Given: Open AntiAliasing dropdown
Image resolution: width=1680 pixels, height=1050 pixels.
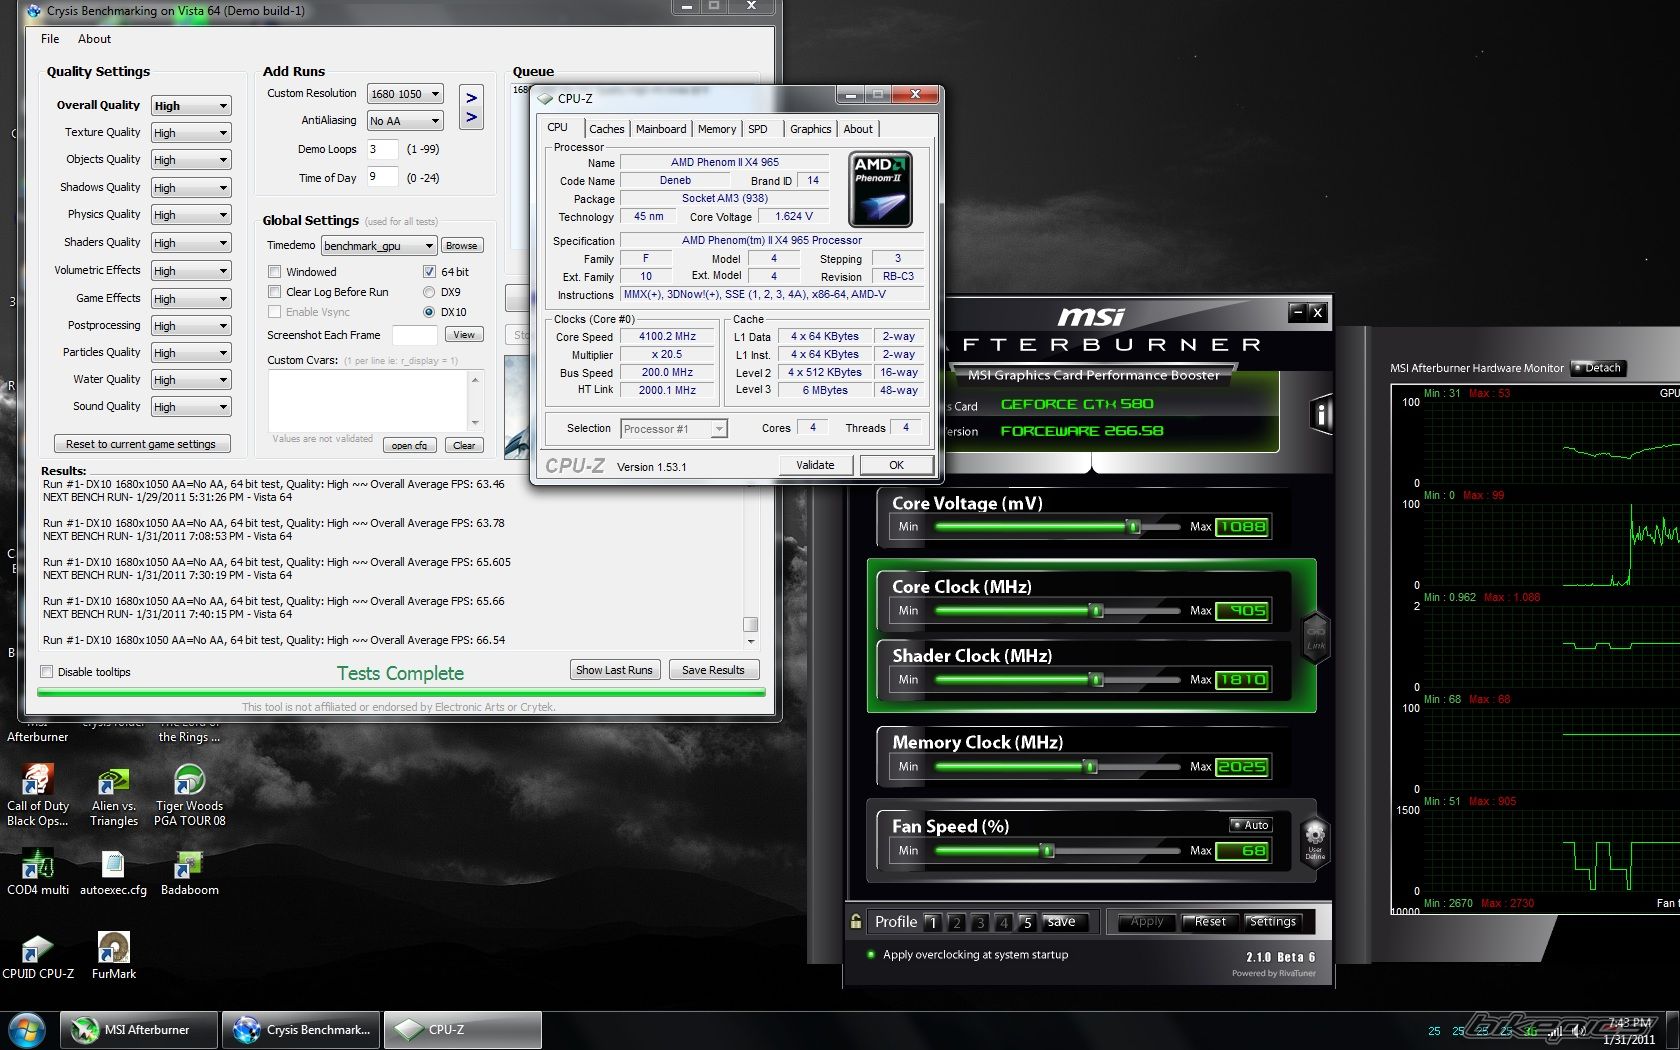Looking at the screenshot, I should 405,121.
